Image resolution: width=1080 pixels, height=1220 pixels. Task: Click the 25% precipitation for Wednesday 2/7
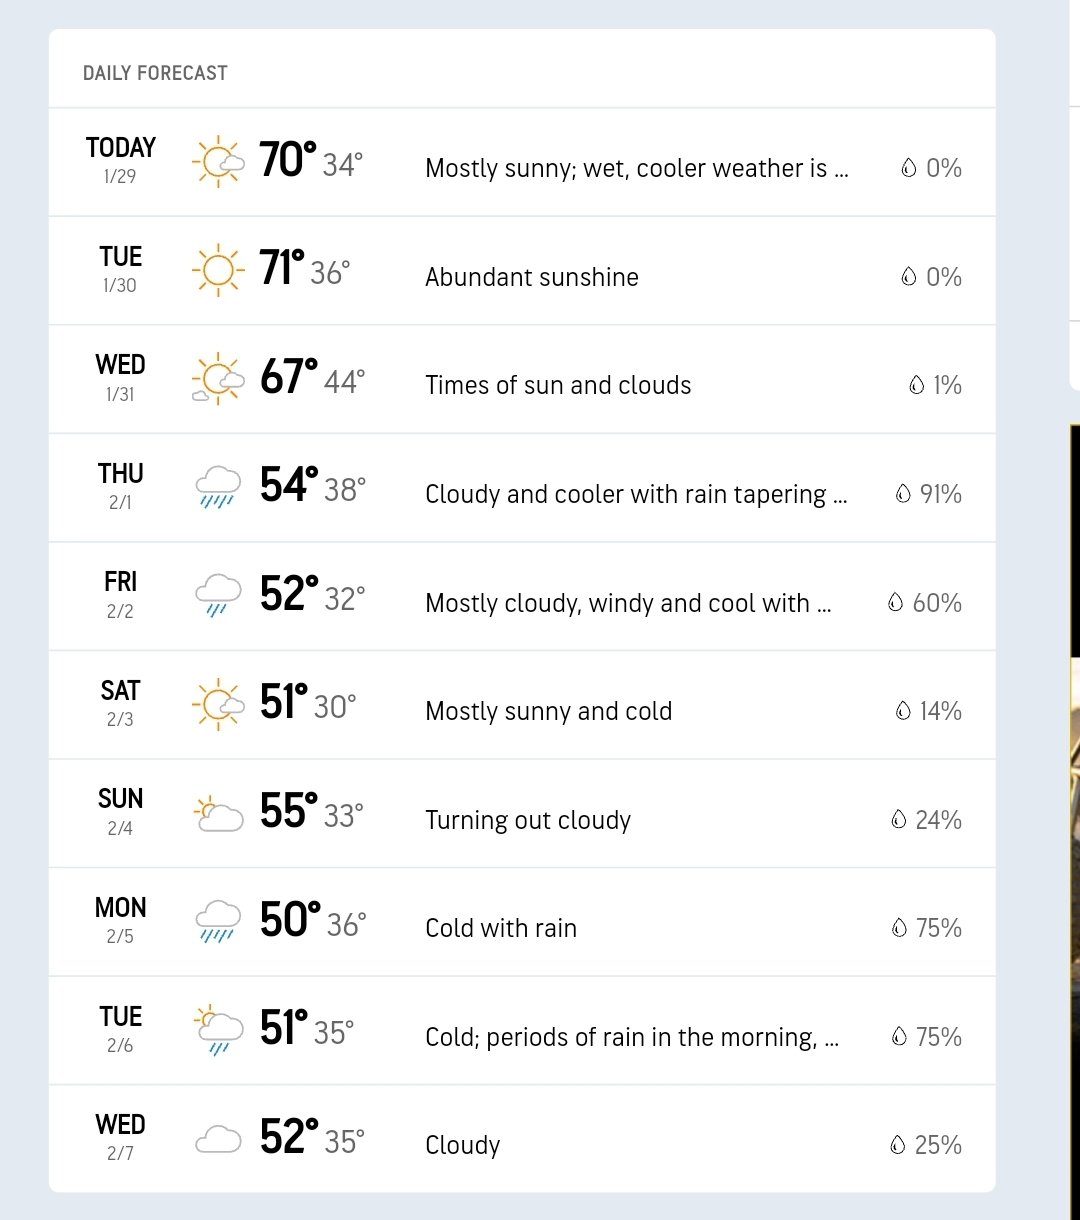tap(938, 1145)
